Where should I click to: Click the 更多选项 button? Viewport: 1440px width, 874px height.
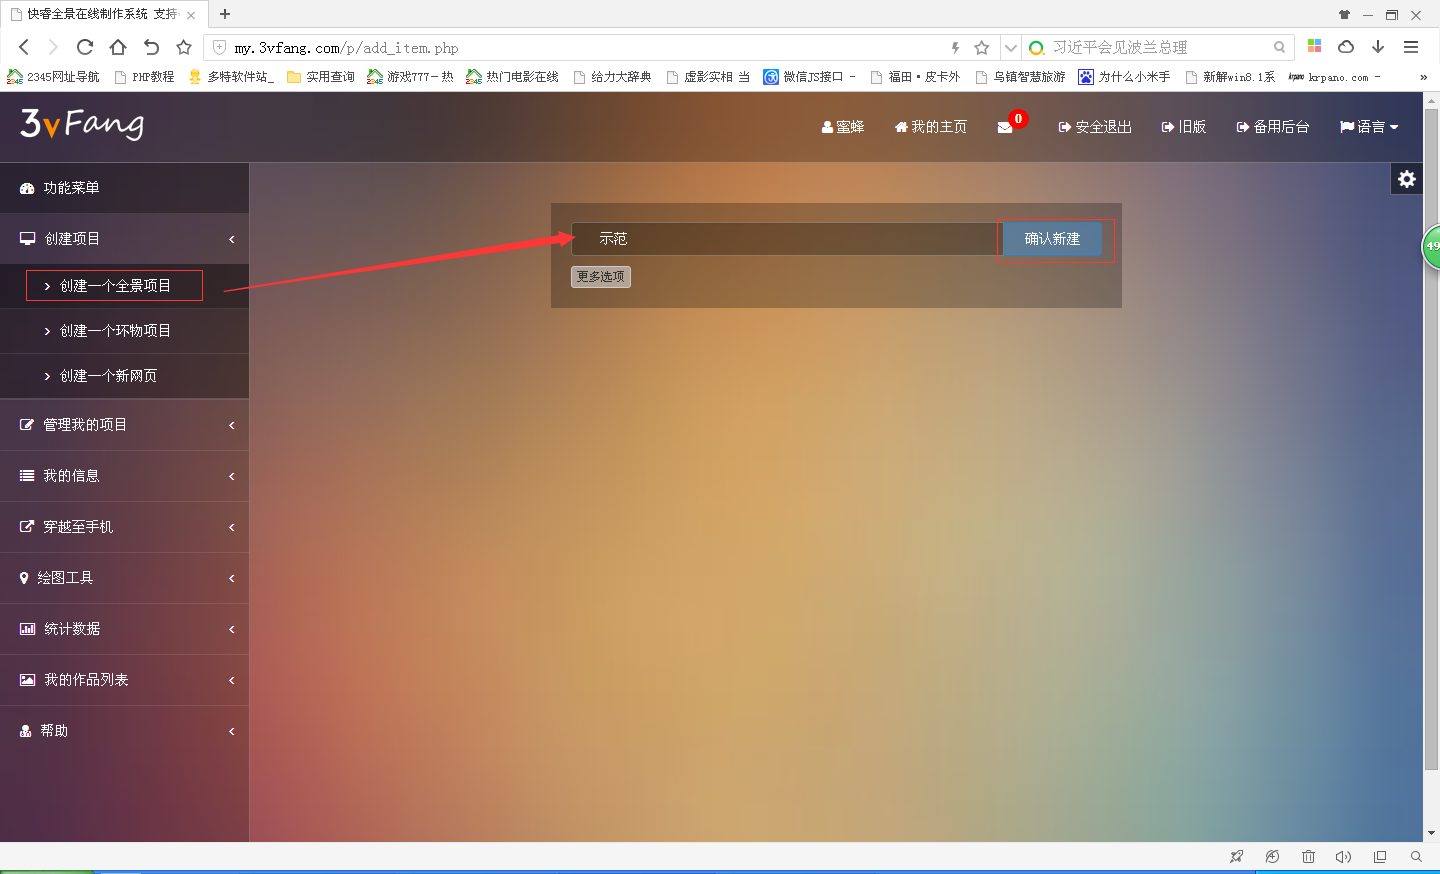(601, 277)
